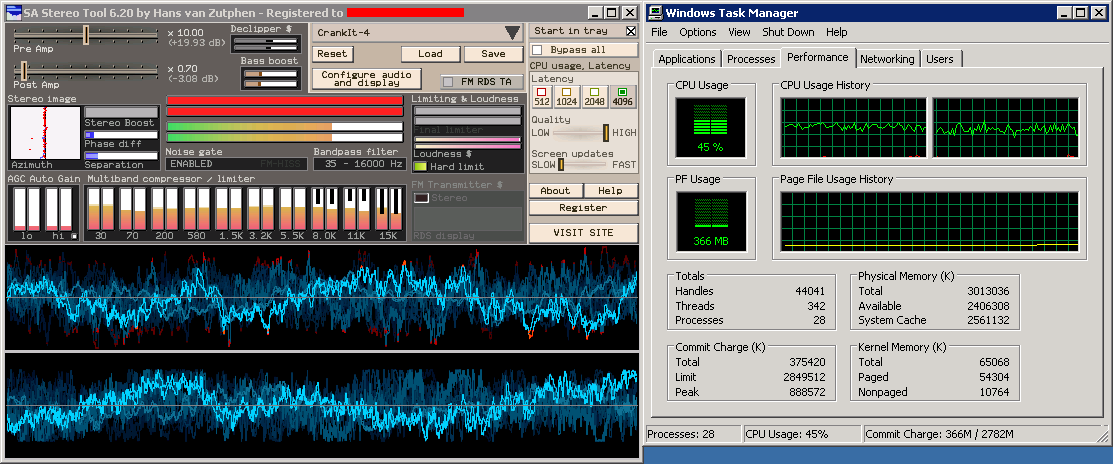Select the Performance tab
Screen dimensions: 1113x464
[x=818, y=57]
